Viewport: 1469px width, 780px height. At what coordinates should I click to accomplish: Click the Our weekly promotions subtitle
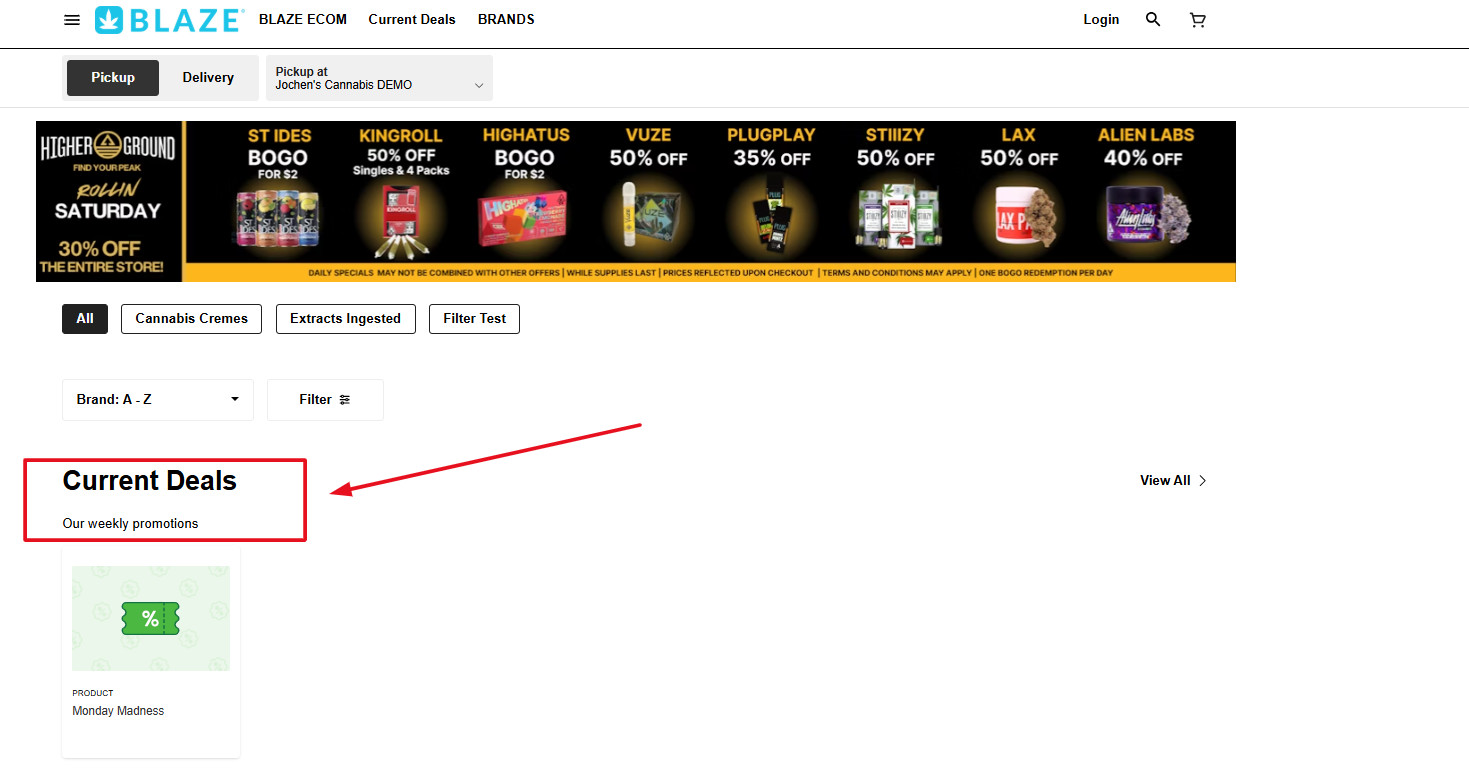[x=130, y=524]
